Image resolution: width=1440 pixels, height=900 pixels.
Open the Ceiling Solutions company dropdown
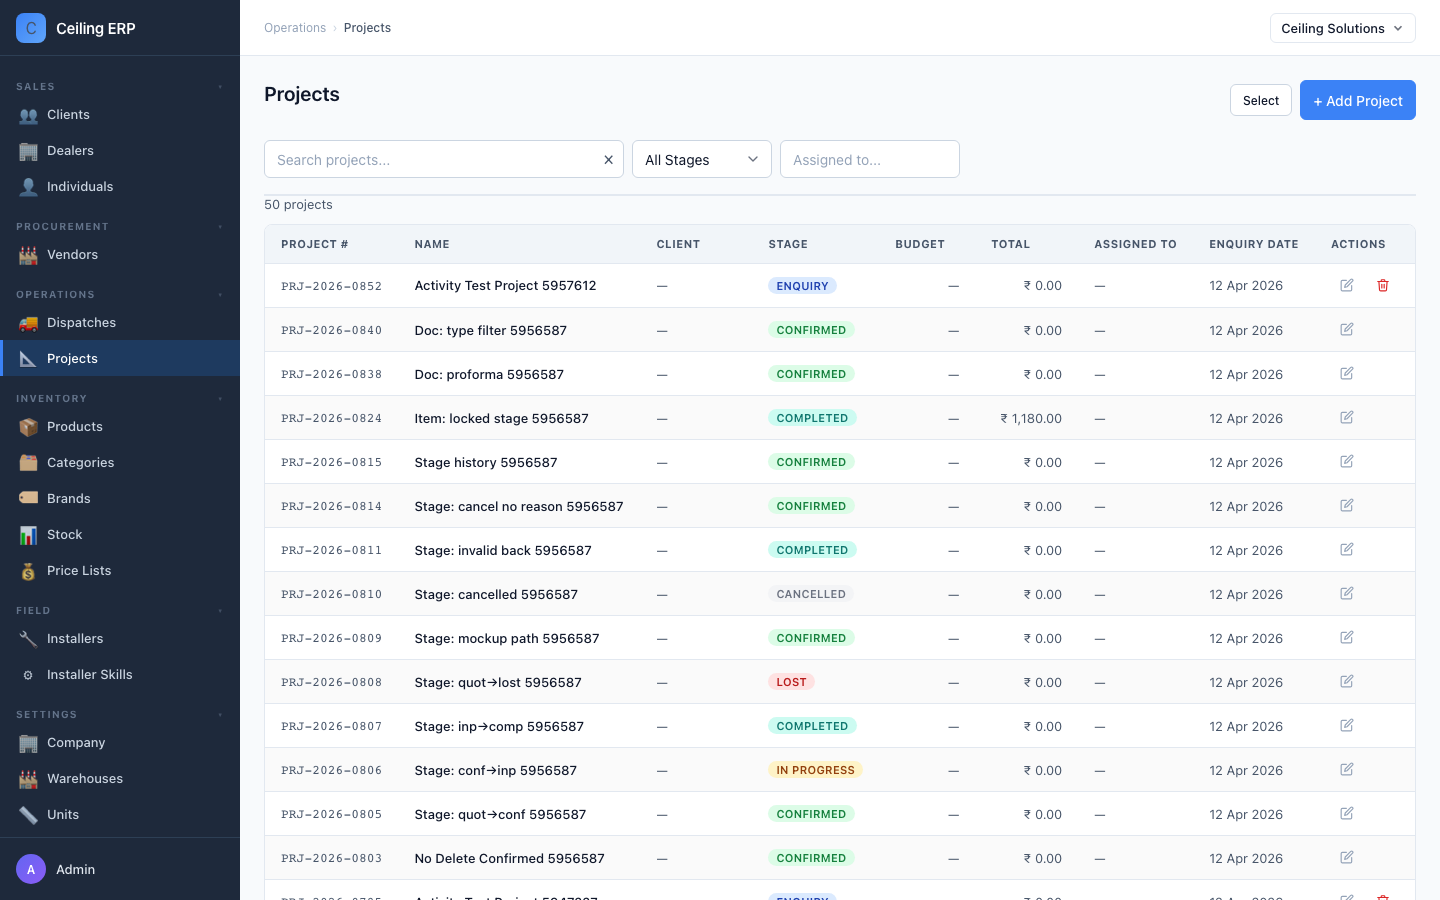[1342, 28]
